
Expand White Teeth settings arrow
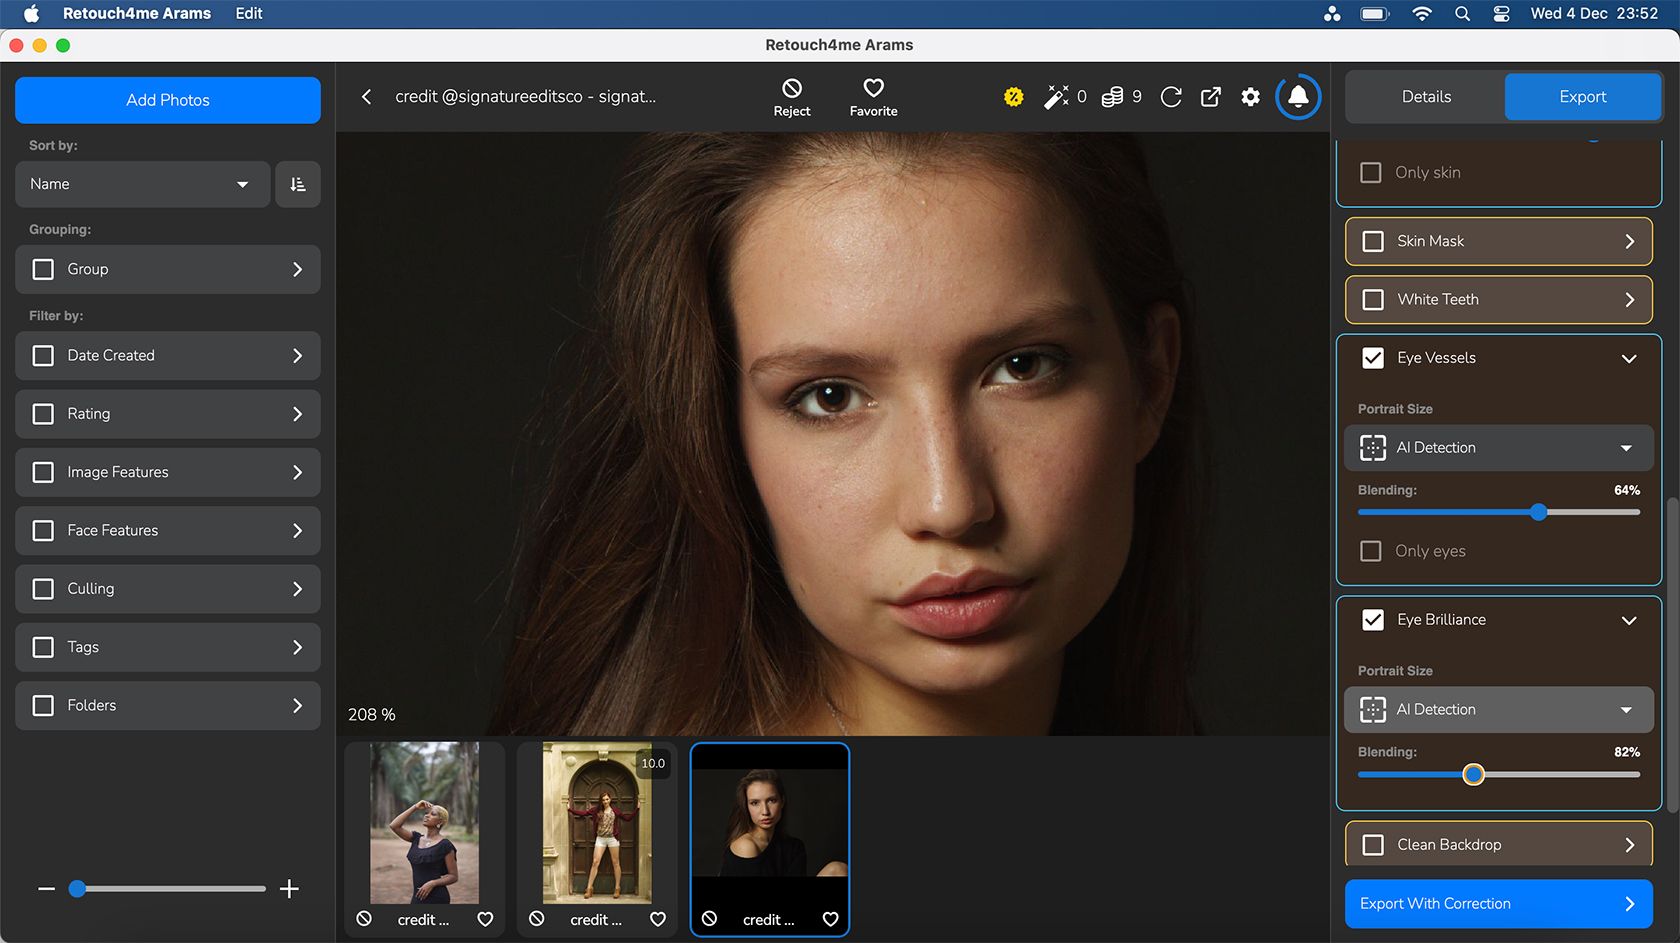tap(1629, 299)
